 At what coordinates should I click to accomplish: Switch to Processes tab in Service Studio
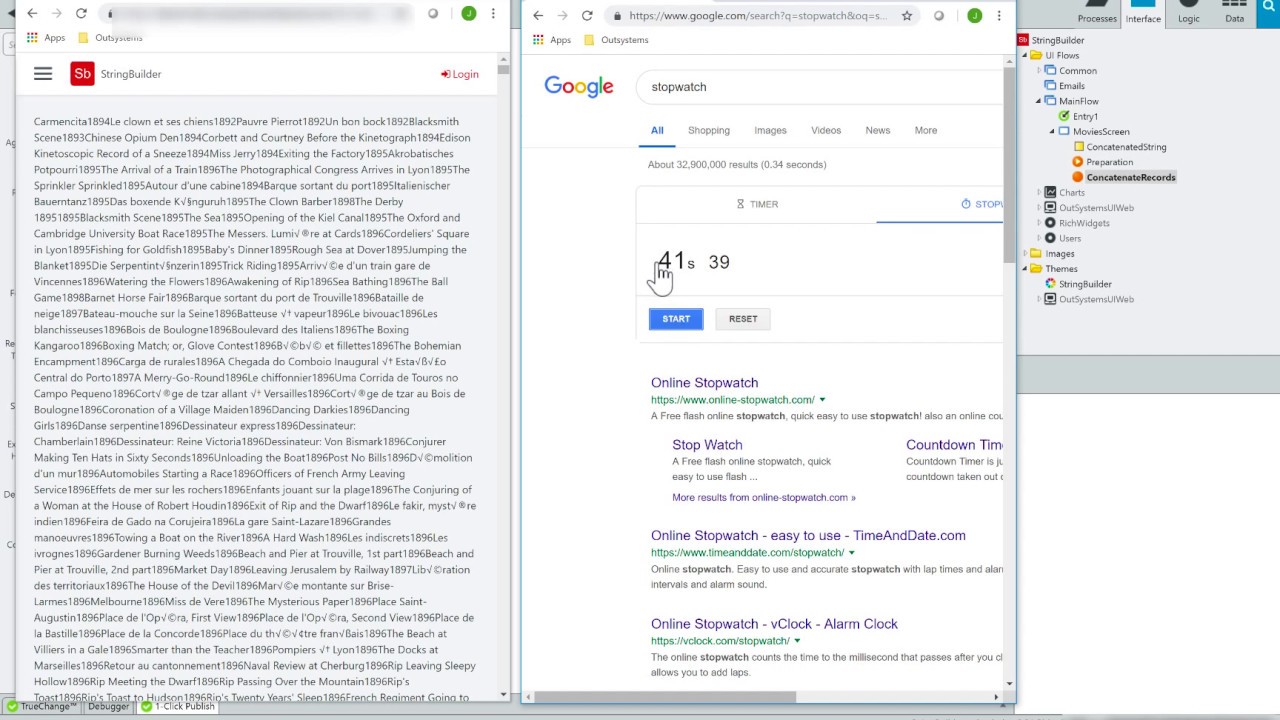pos(1097,14)
